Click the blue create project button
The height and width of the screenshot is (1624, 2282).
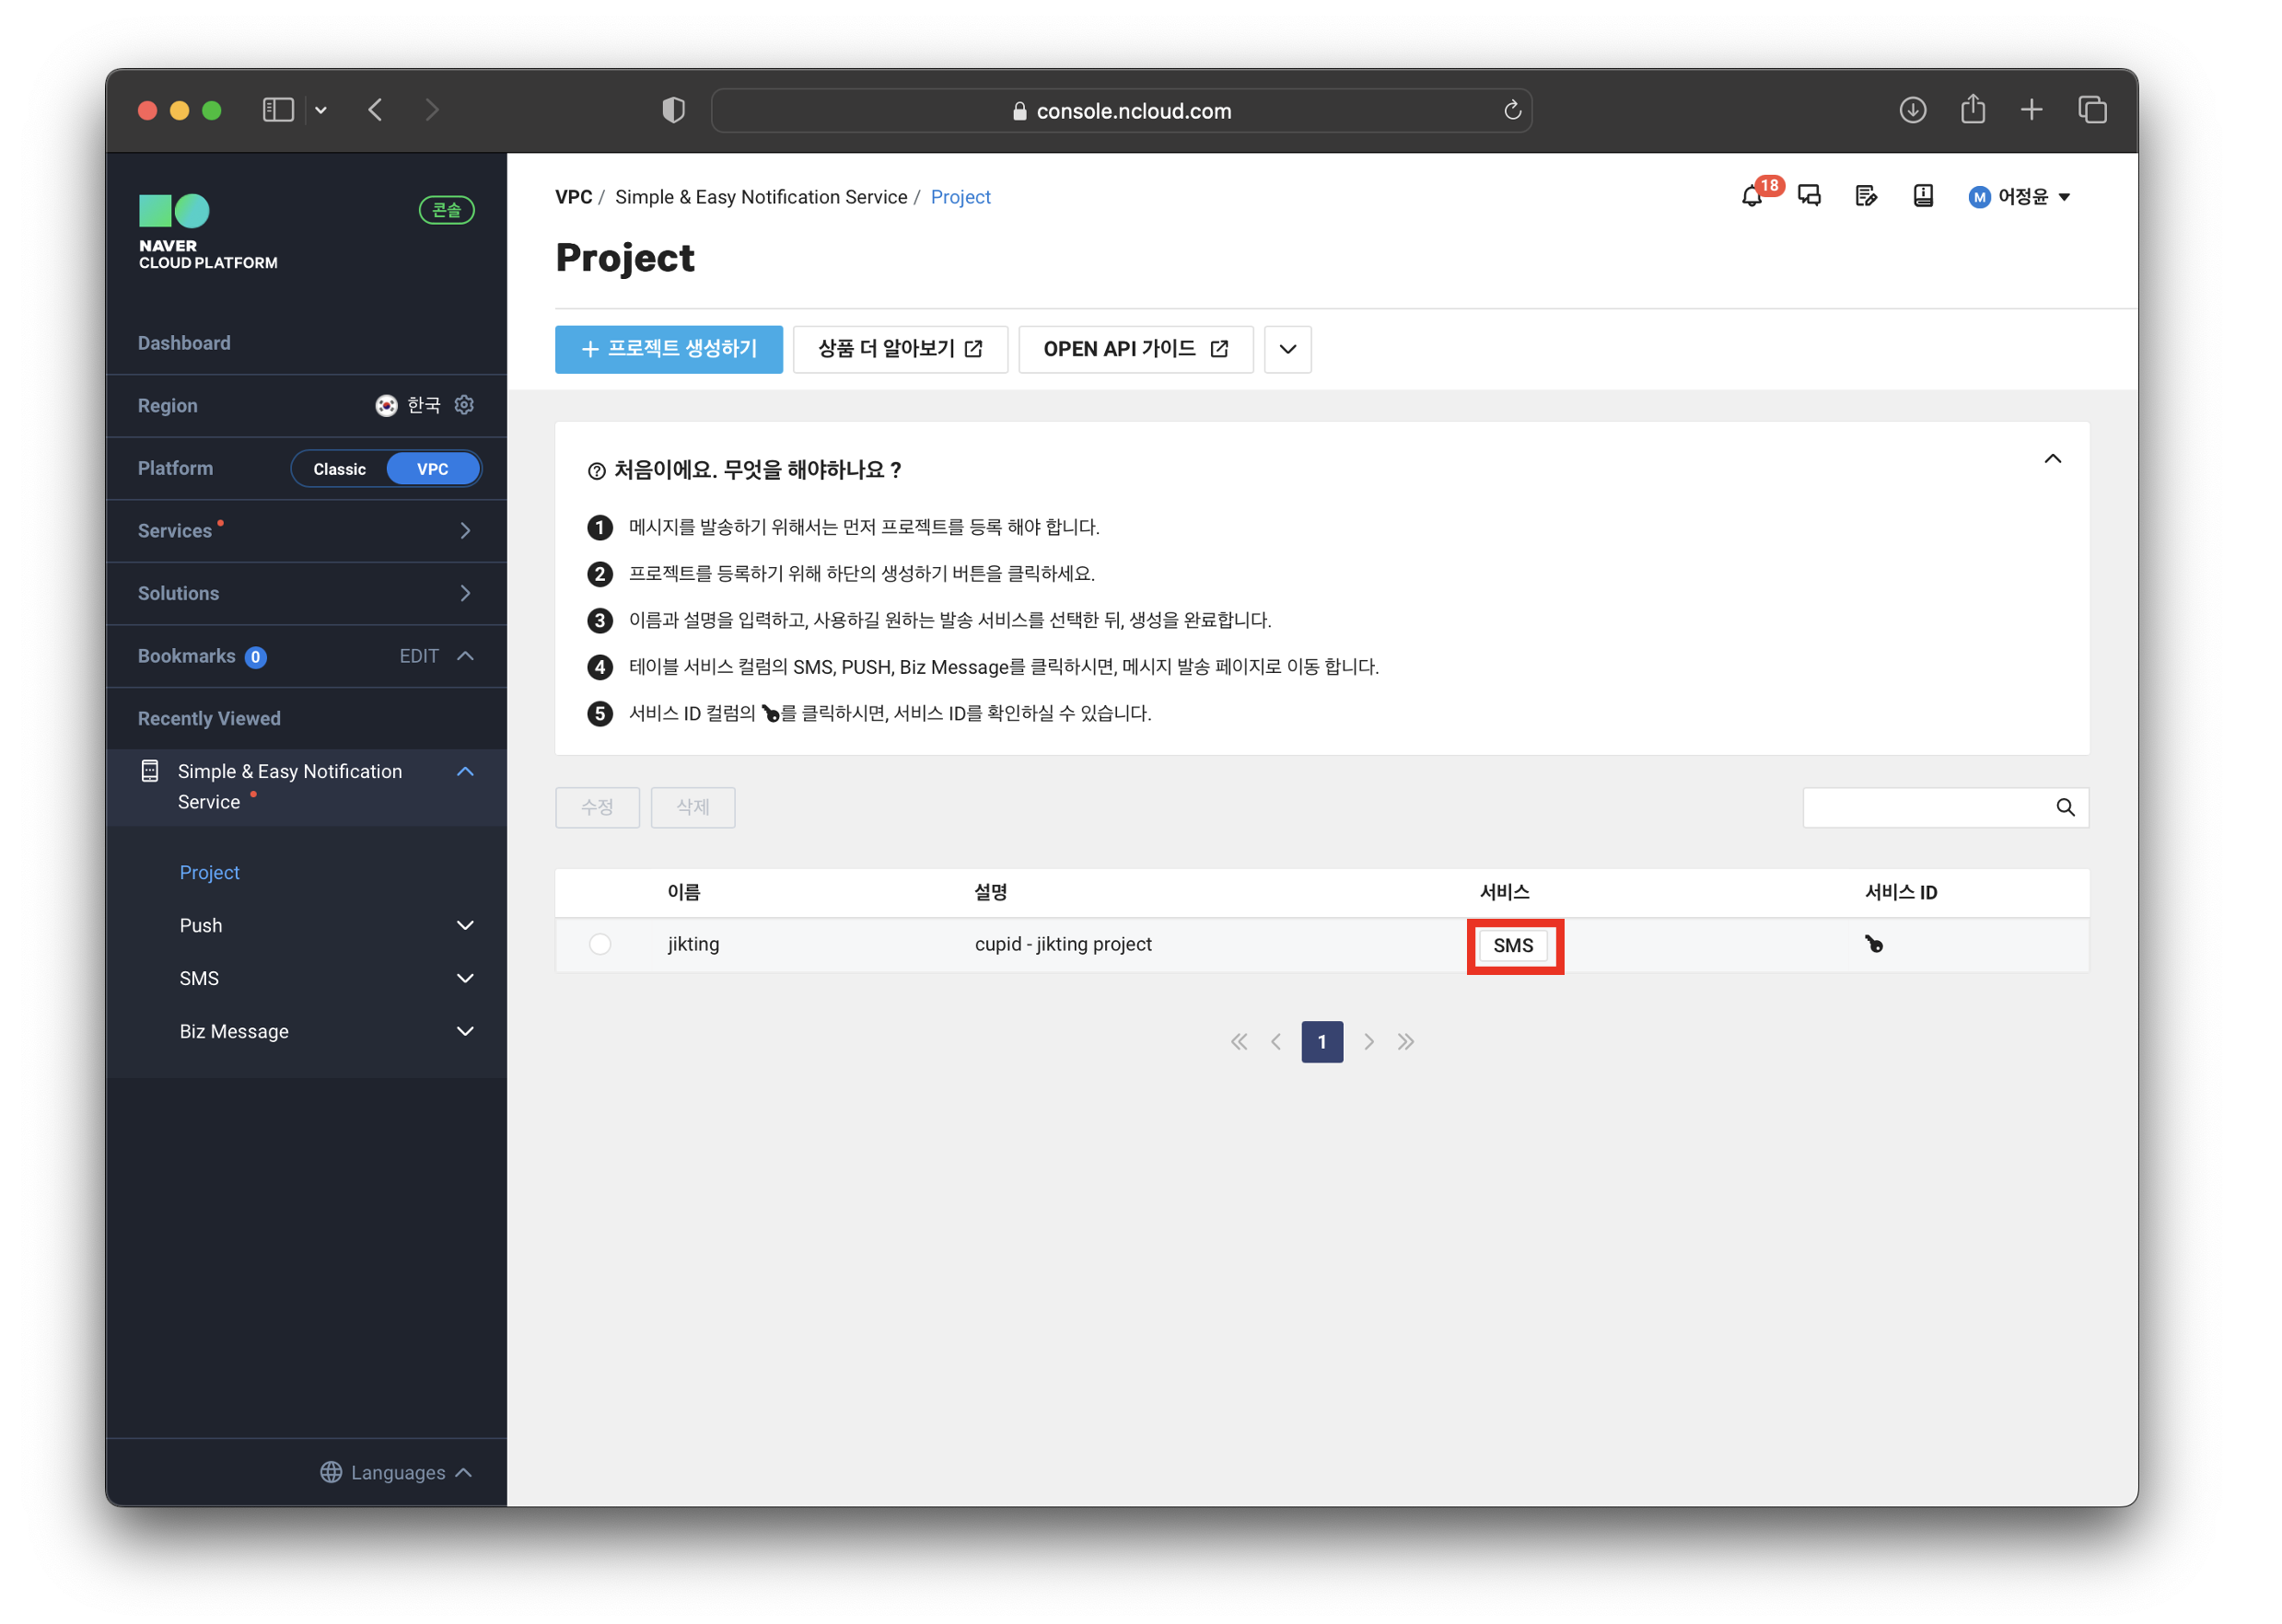668,349
